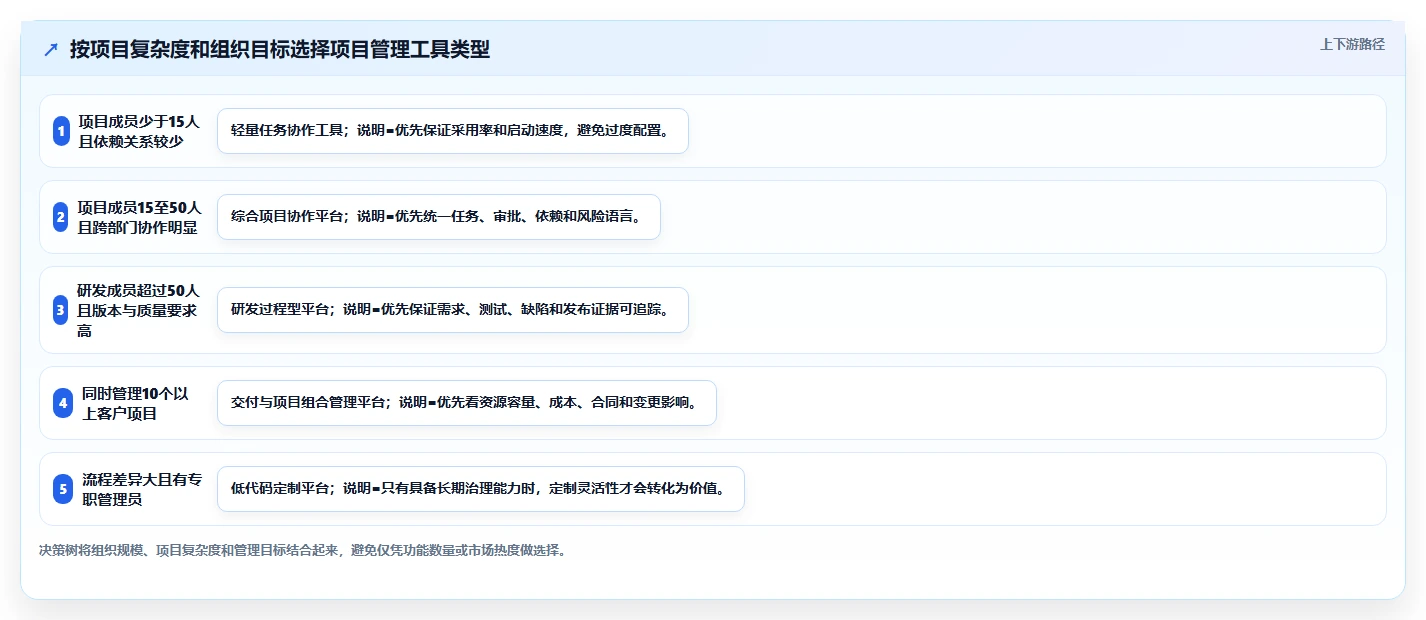Select the number 2 step badge
This screenshot has height=620, width=1426.
(x=61, y=217)
